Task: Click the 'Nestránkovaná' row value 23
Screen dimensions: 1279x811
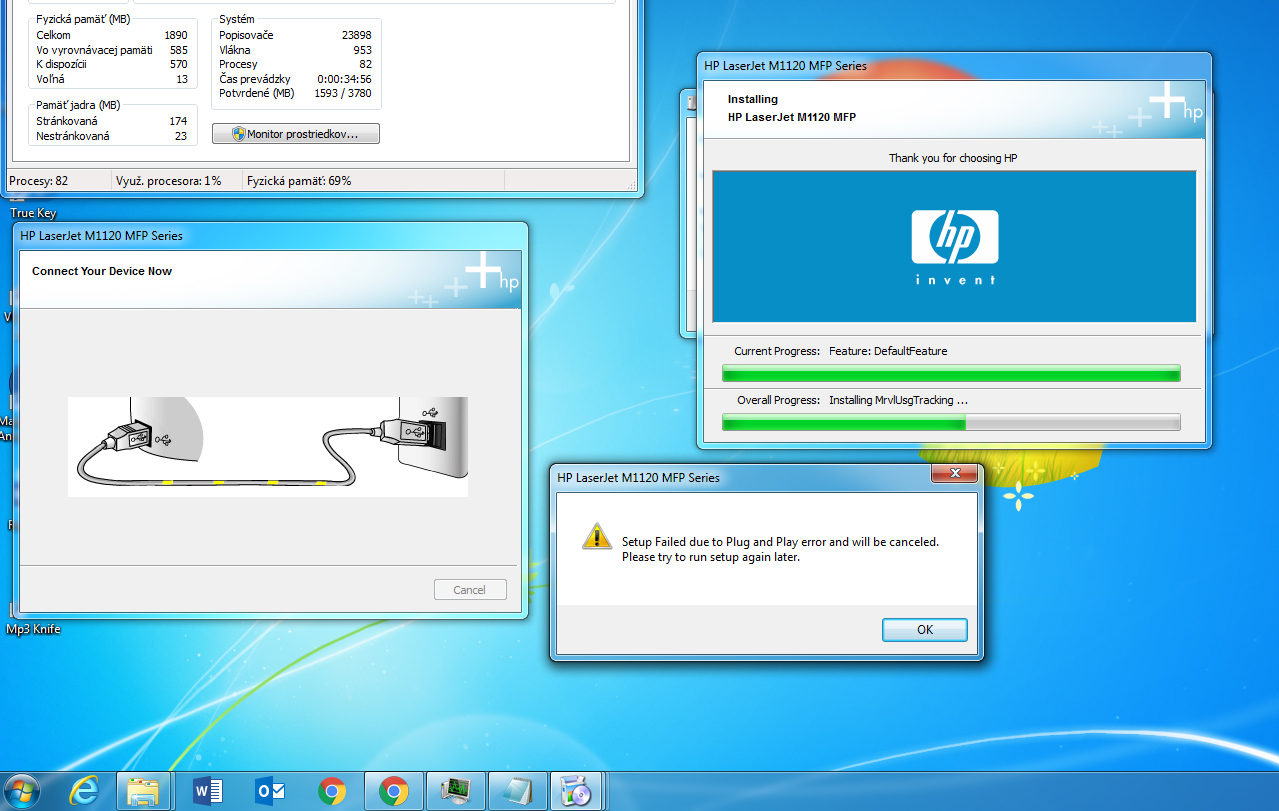Action: coord(181,136)
